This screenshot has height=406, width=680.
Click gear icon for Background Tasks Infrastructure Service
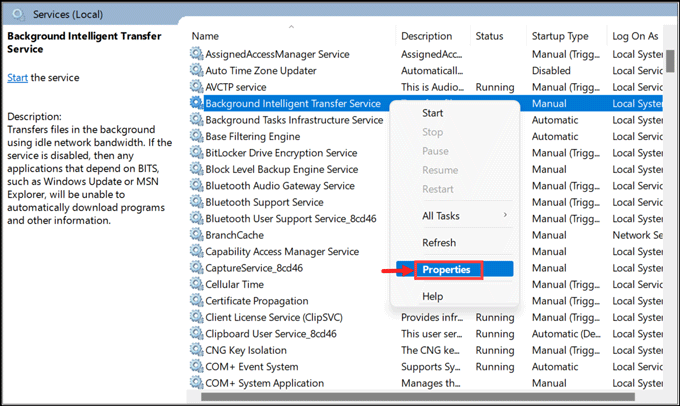point(196,120)
